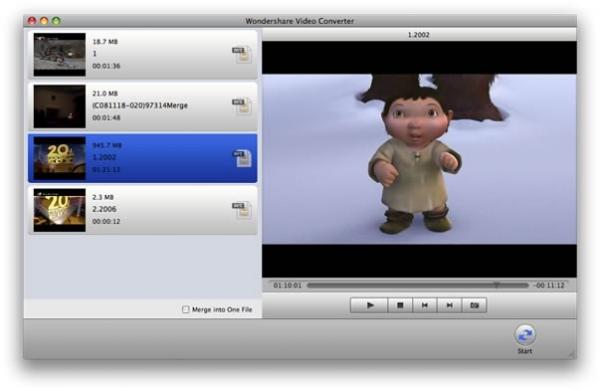Click the 2.2006 file name
600x391 pixels.
pyautogui.click(x=104, y=209)
